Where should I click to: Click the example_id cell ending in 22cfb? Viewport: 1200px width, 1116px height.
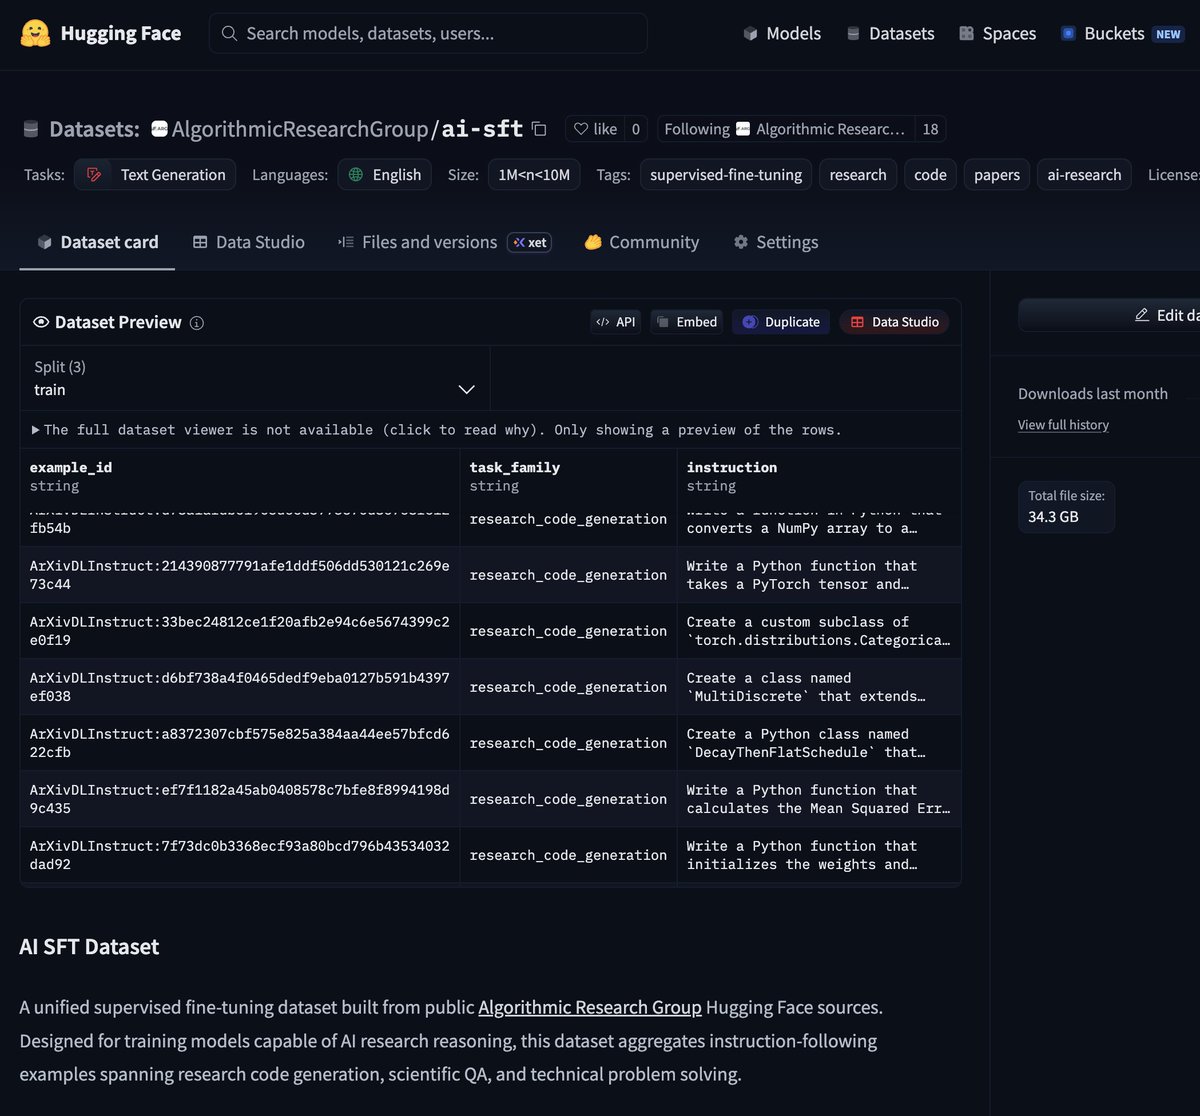tap(240, 743)
